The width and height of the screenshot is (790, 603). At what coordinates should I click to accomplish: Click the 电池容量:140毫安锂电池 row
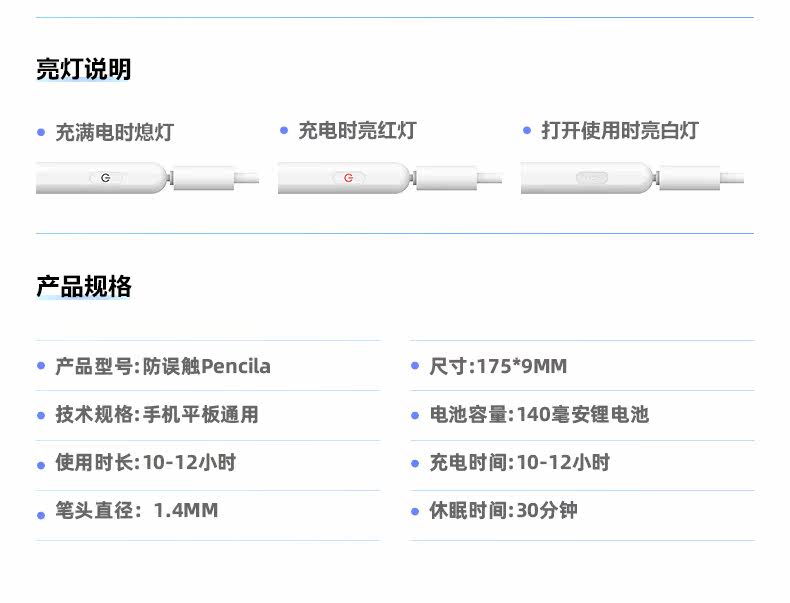[x=582, y=415]
